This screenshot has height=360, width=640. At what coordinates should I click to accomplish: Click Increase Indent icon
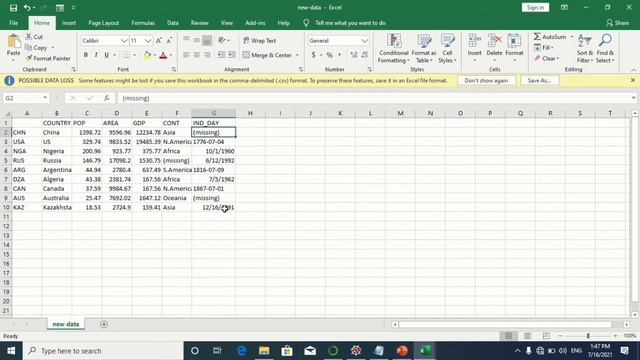point(231,55)
